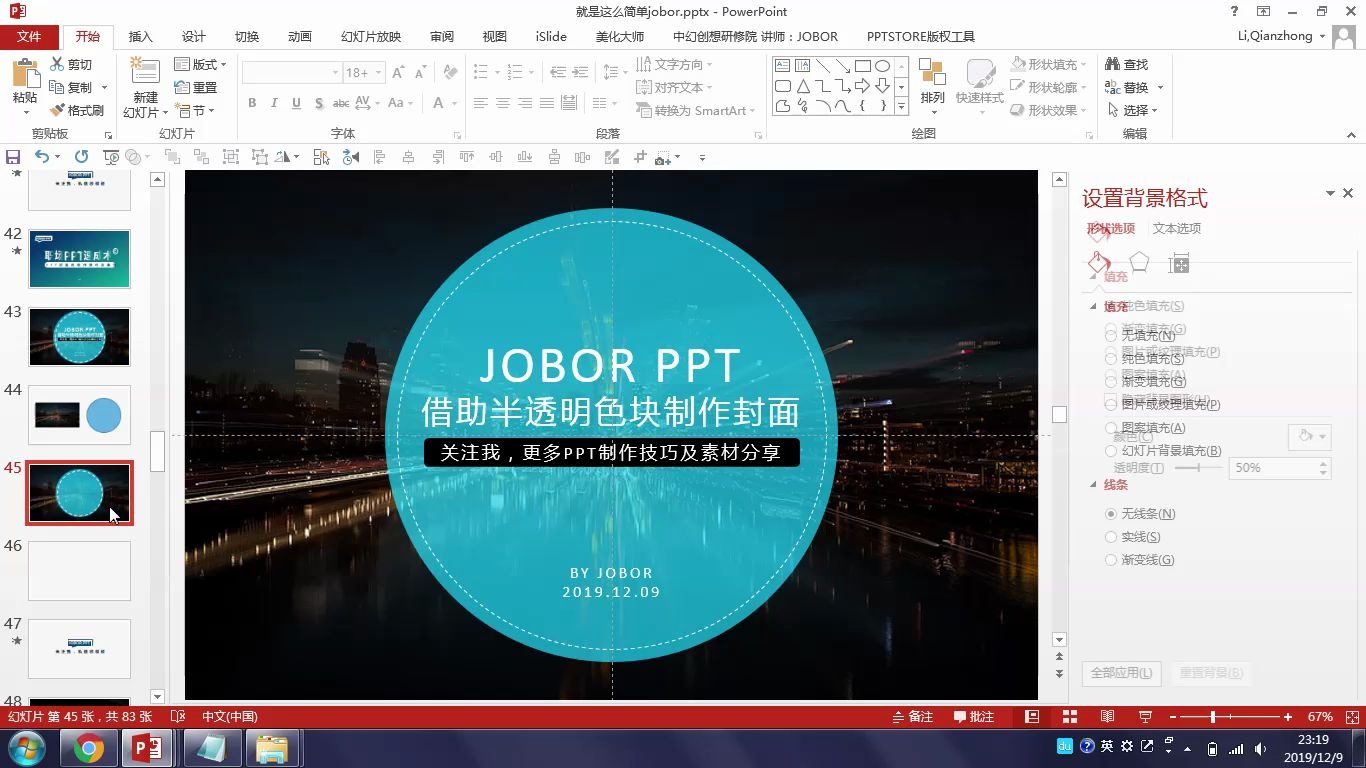
Task: Open the 选择 select dropdown
Action: (1132, 110)
